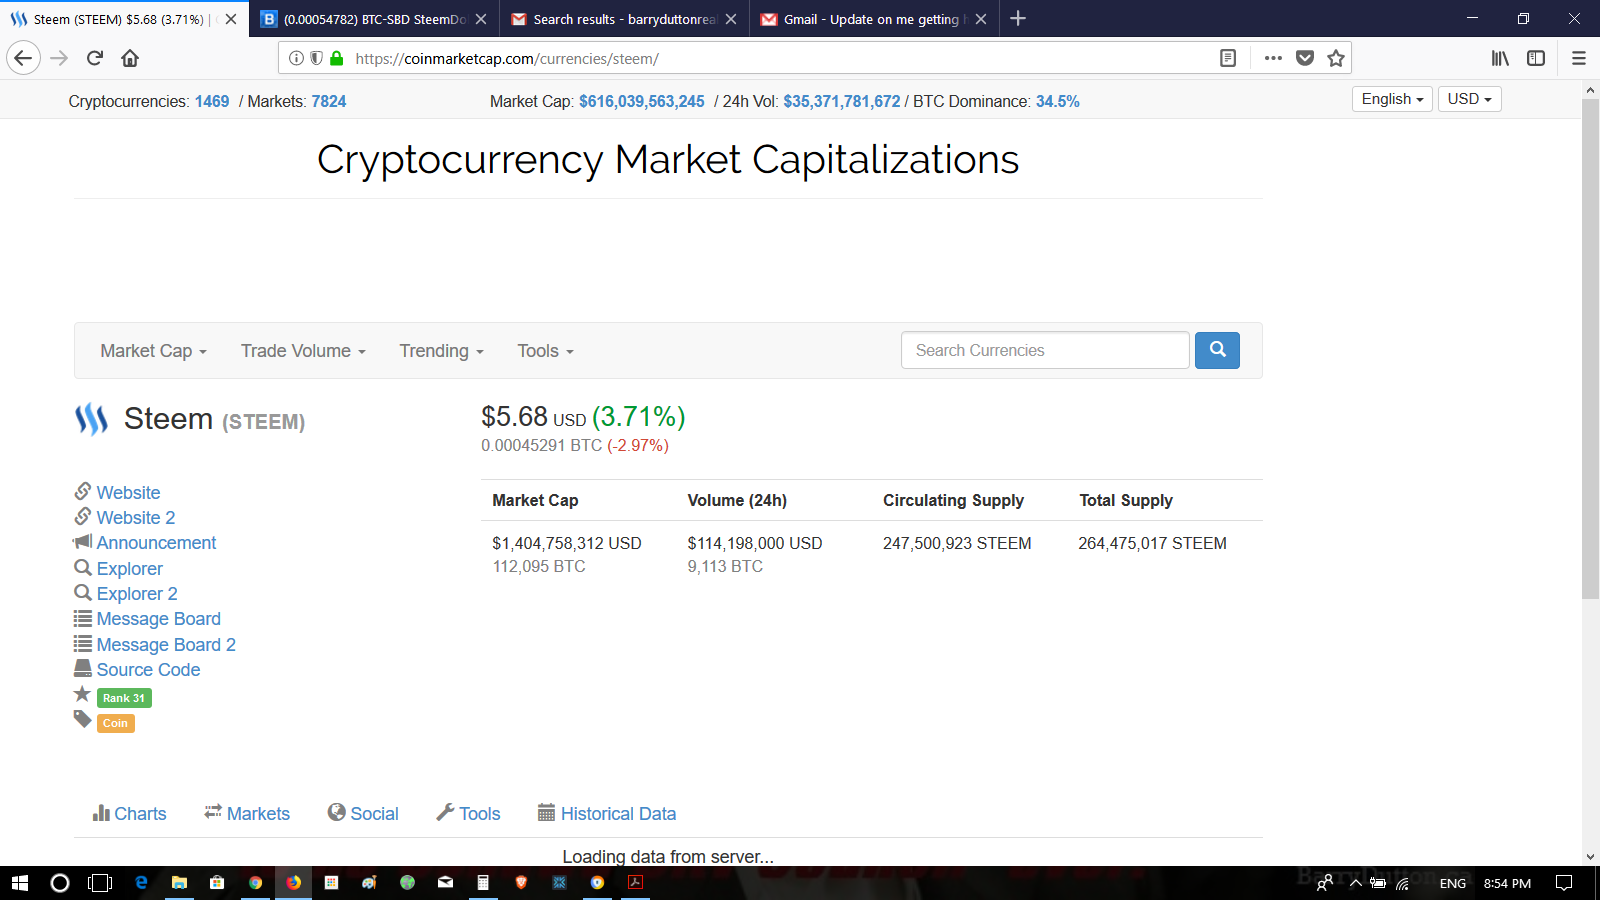Close the Steem browser tab
Image resolution: width=1600 pixels, height=900 pixels.
click(231, 19)
